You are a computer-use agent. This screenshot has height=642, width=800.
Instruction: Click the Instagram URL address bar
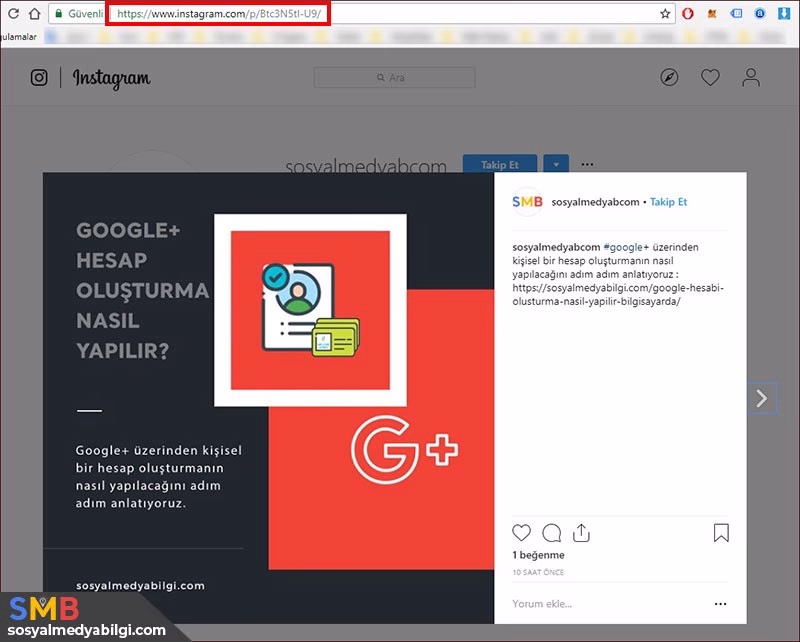[219, 14]
